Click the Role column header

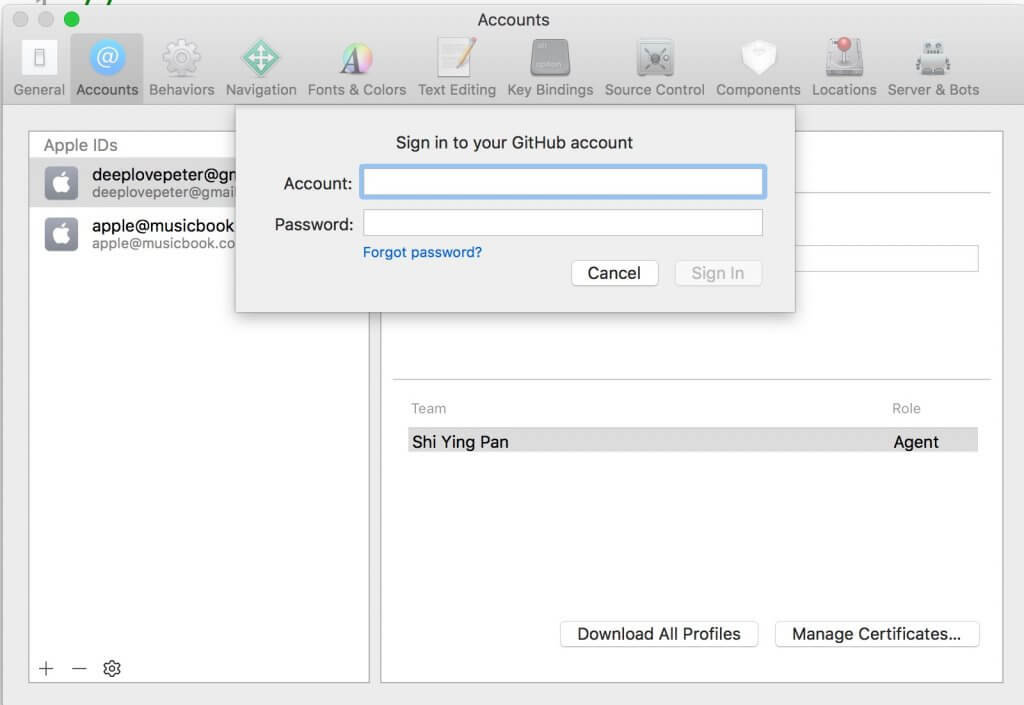pos(906,409)
